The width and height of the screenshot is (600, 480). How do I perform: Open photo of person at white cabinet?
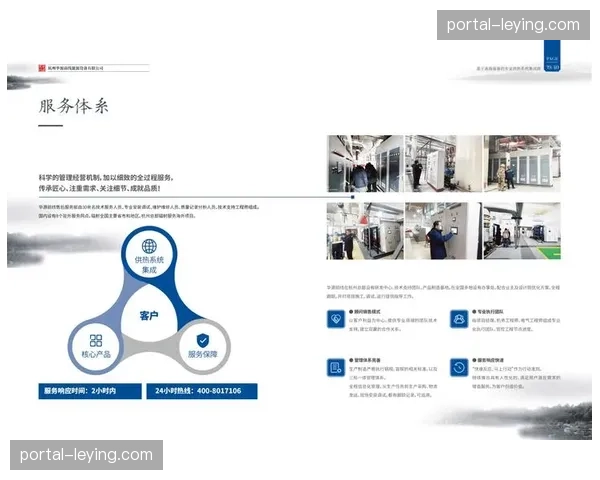pos(443,163)
